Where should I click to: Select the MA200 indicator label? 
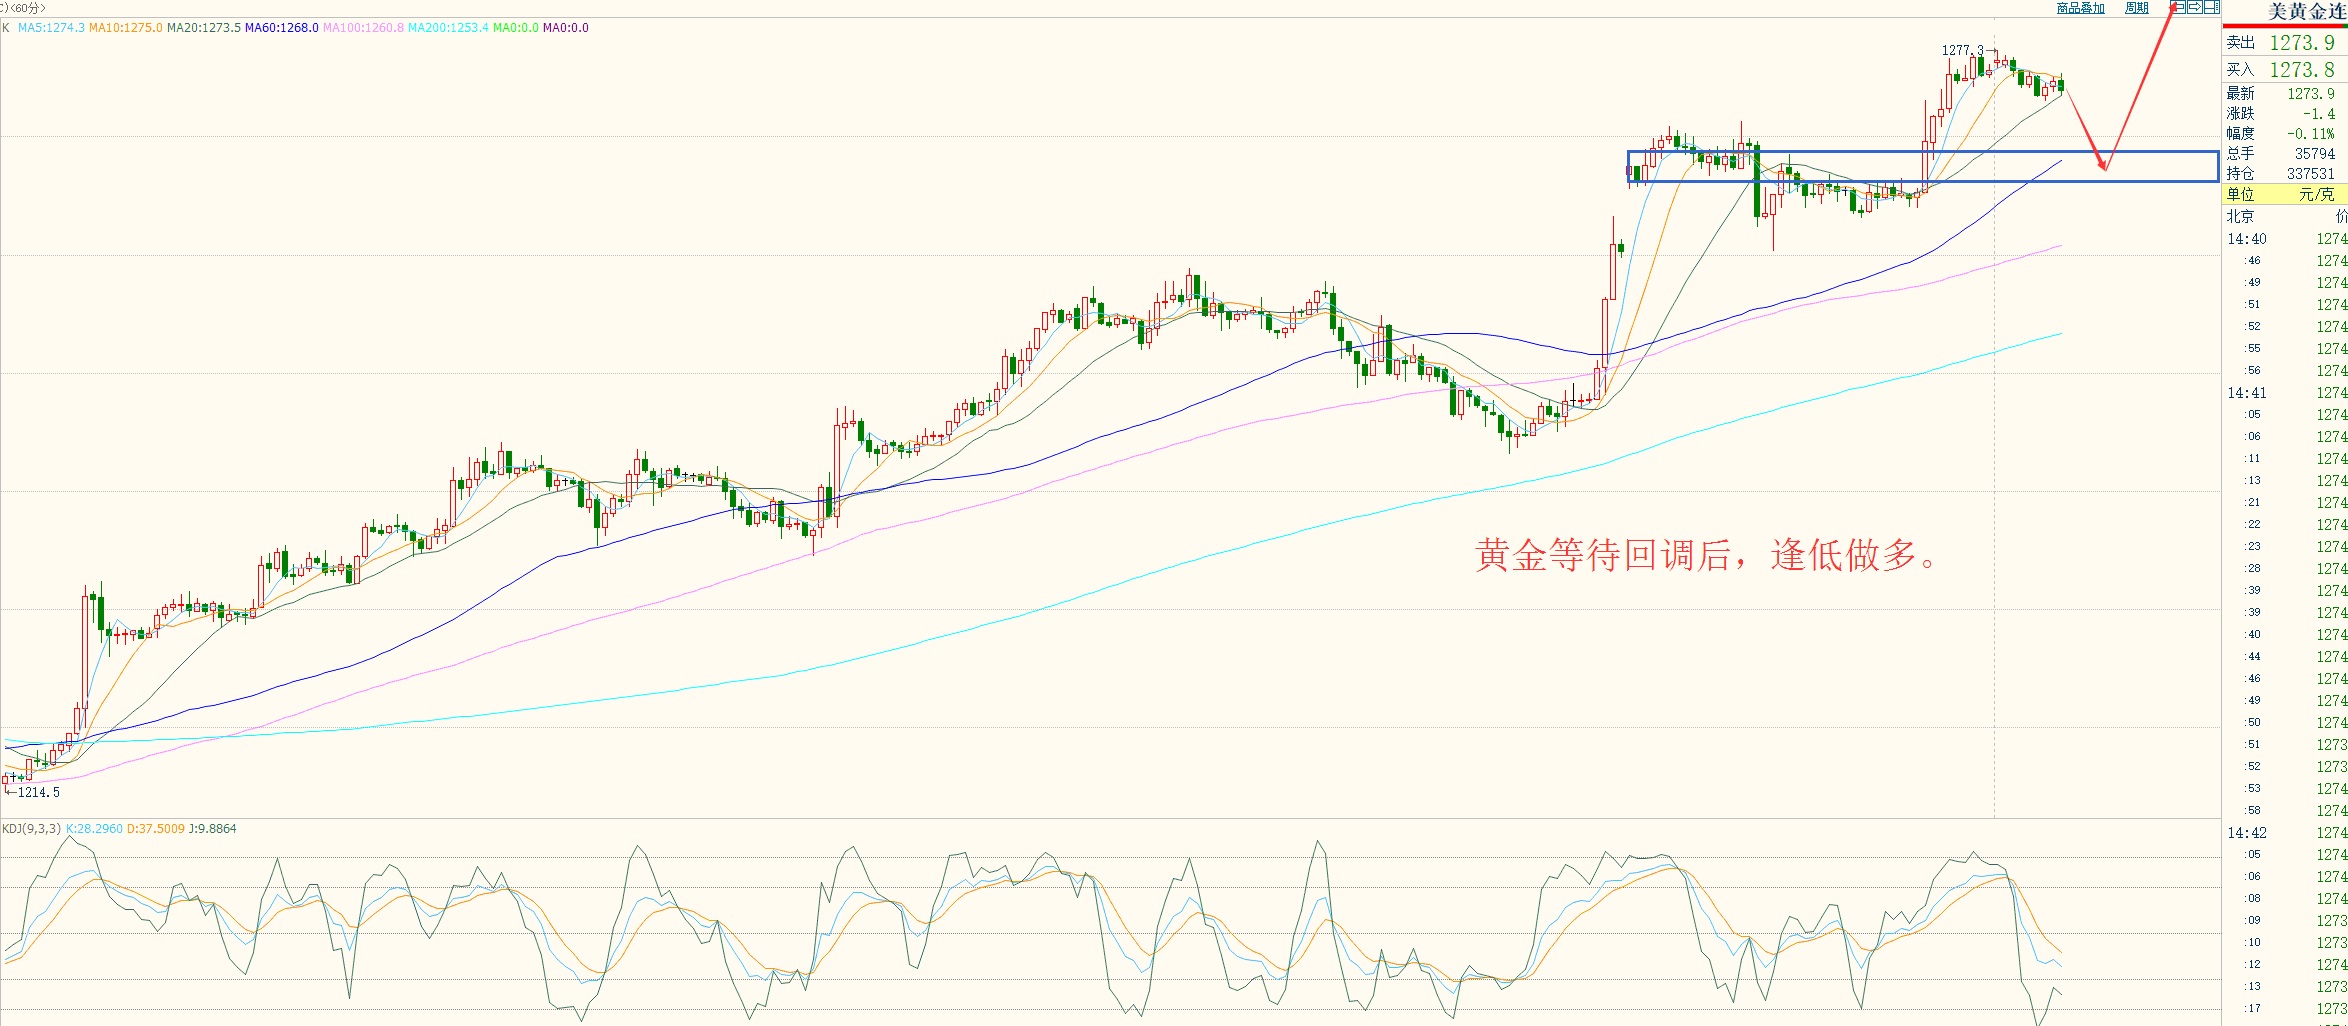(448, 28)
